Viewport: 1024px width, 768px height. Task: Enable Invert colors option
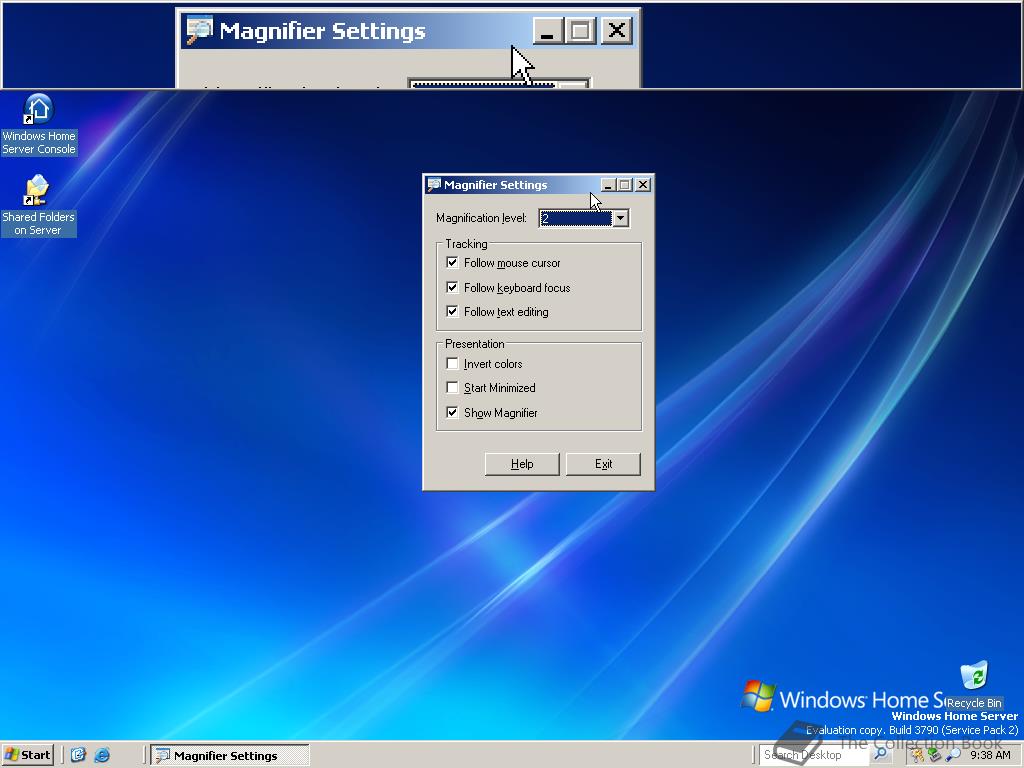click(x=452, y=363)
